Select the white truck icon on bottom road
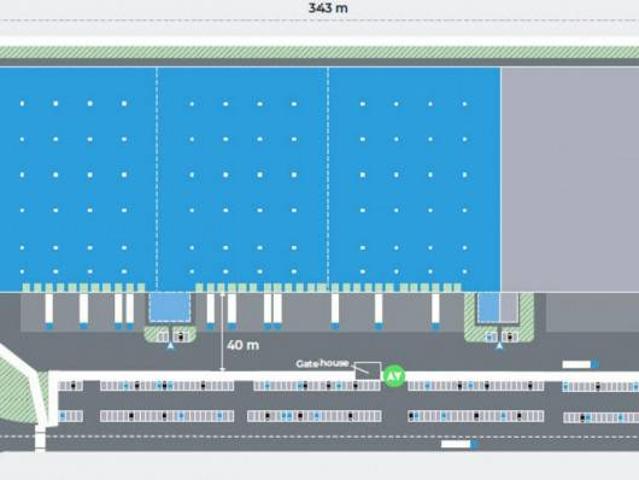The width and height of the screenshot is (639, 480). click(x=458, y=444)
